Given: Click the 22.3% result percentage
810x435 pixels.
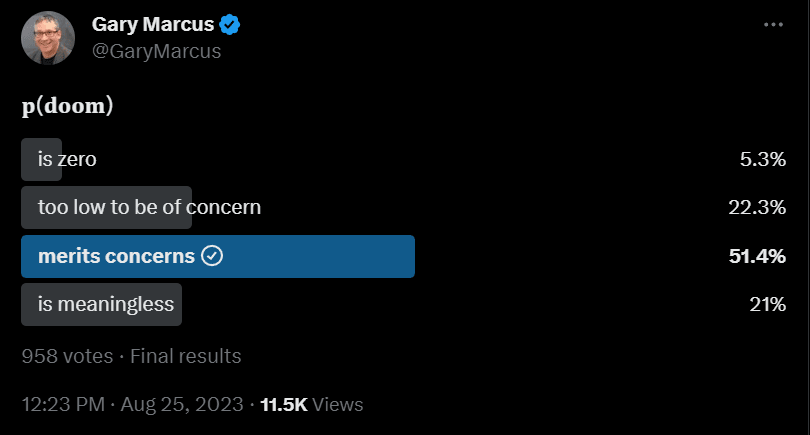Looking at the screenshot, I should point(757,207).
